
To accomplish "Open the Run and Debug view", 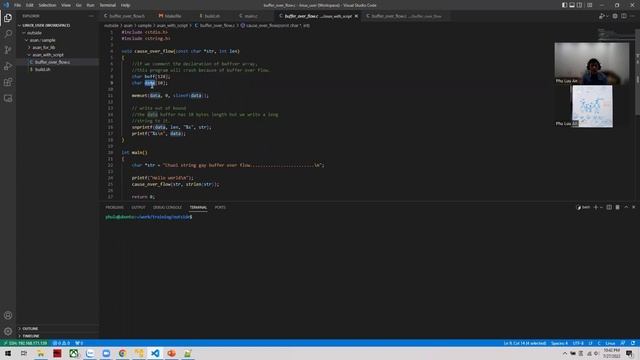I will pos(8,66).
